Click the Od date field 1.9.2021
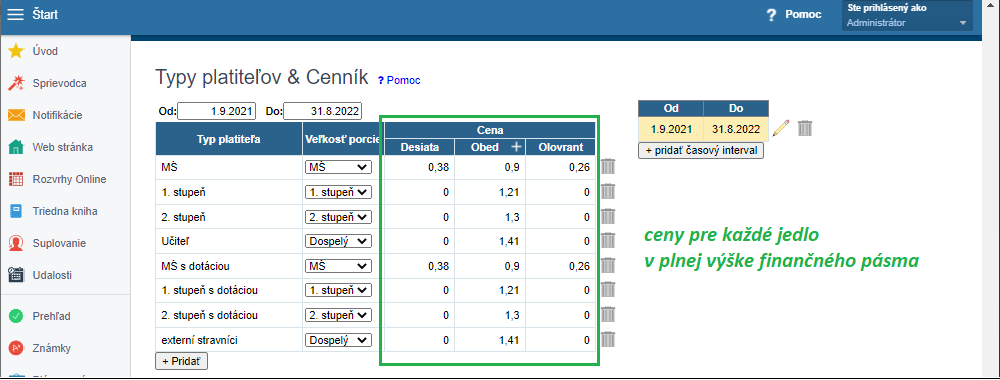Image resolution: width=1000 pixels, height=380 pixels. click(x=217, y=111)
